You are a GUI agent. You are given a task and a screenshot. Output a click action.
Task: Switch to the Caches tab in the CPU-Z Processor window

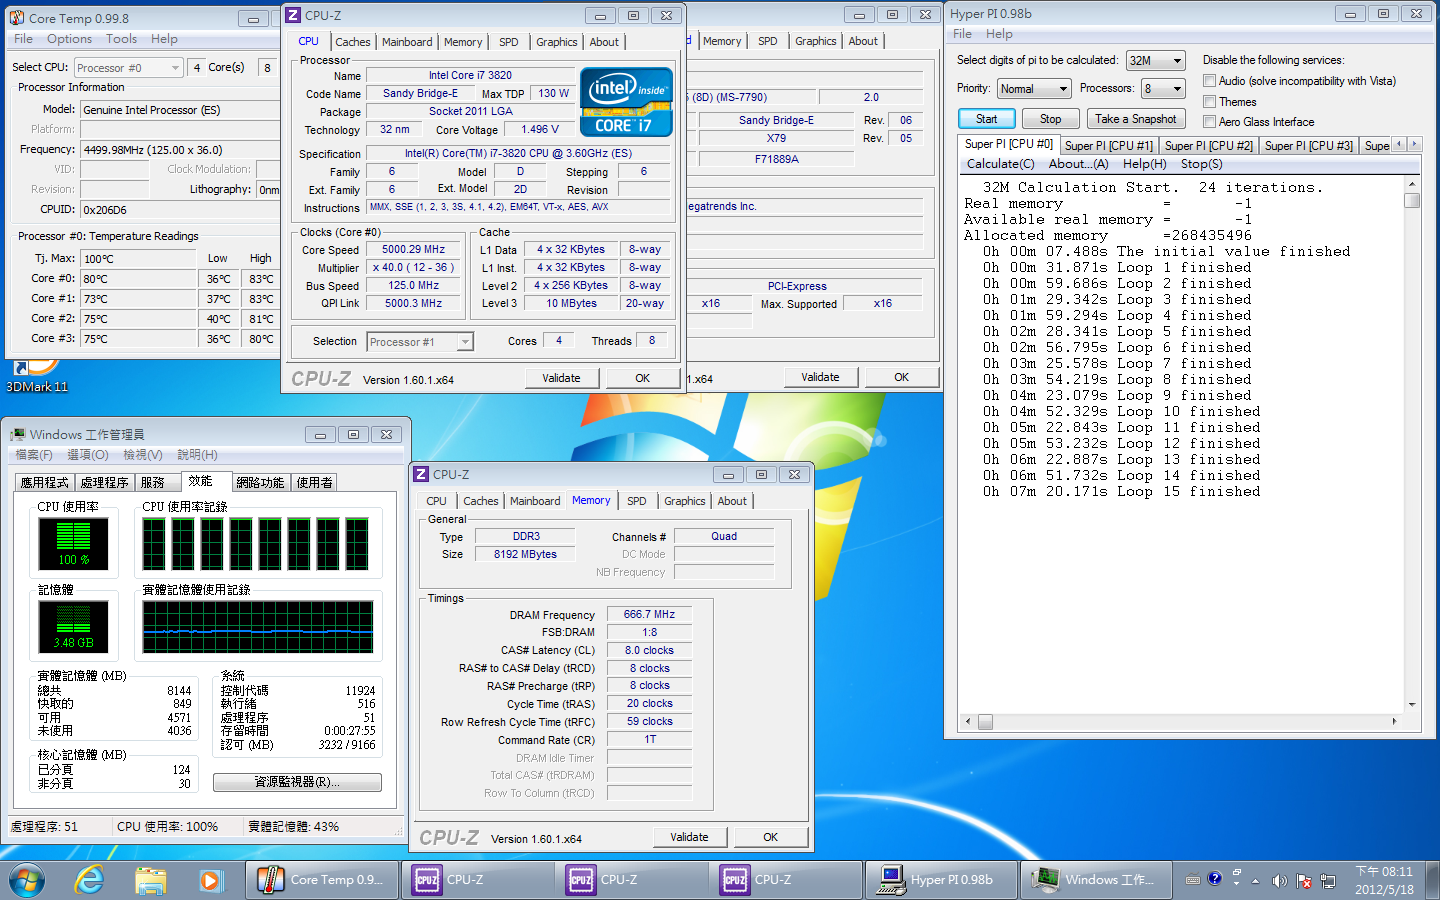tap(353, 42)
